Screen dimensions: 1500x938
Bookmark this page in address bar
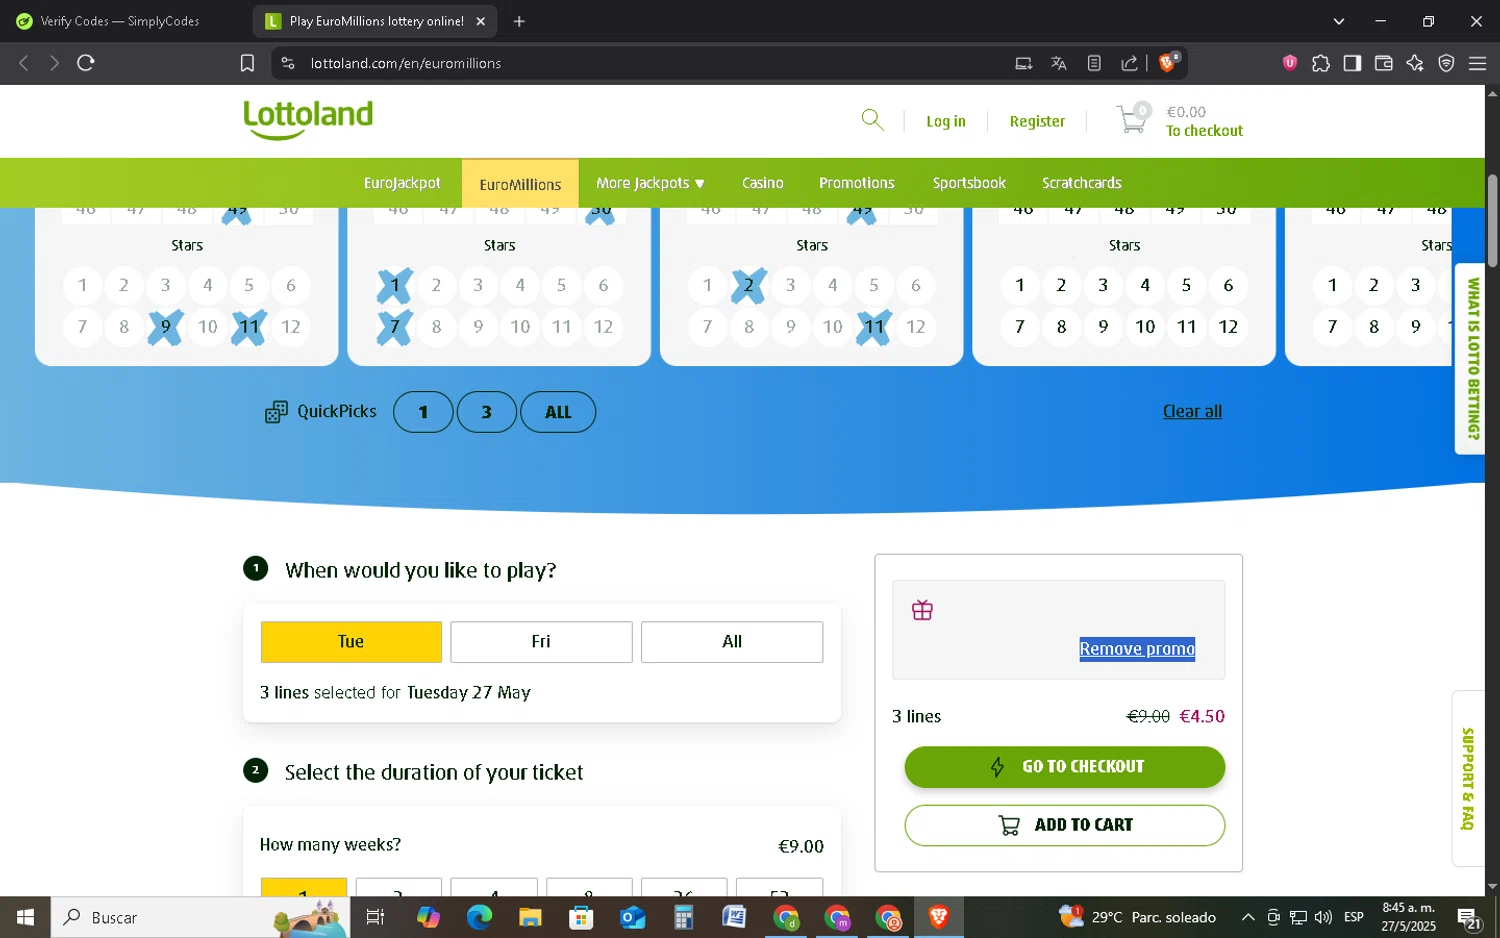(247, 63)
